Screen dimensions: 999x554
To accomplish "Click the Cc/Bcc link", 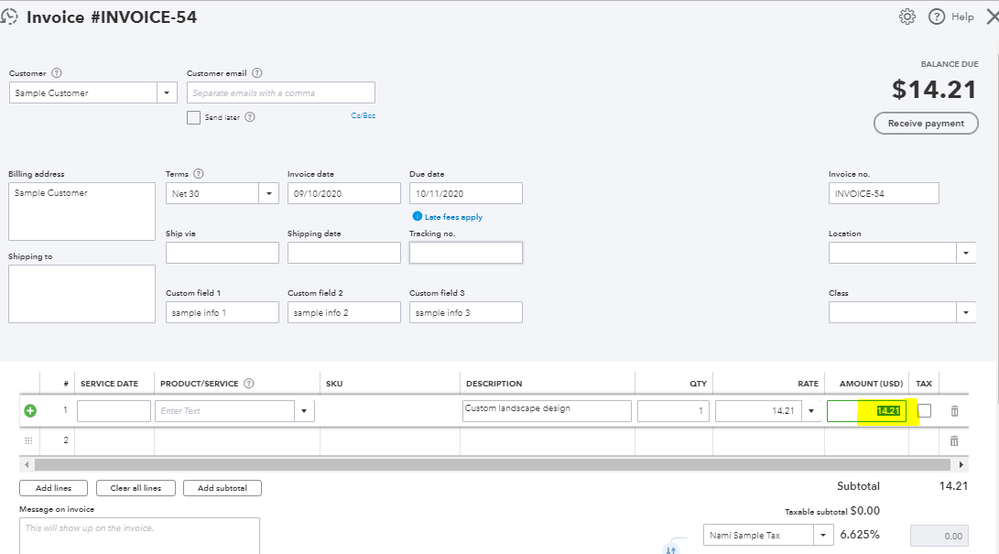I will click(363, 115).
